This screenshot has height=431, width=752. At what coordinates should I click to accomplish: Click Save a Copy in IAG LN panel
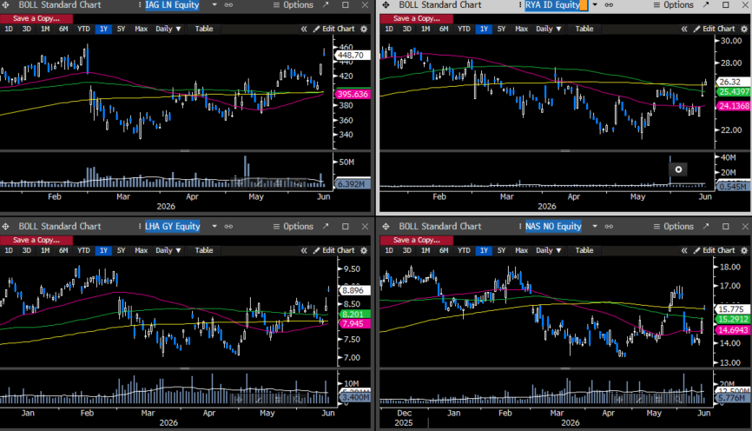pos(36,19)
